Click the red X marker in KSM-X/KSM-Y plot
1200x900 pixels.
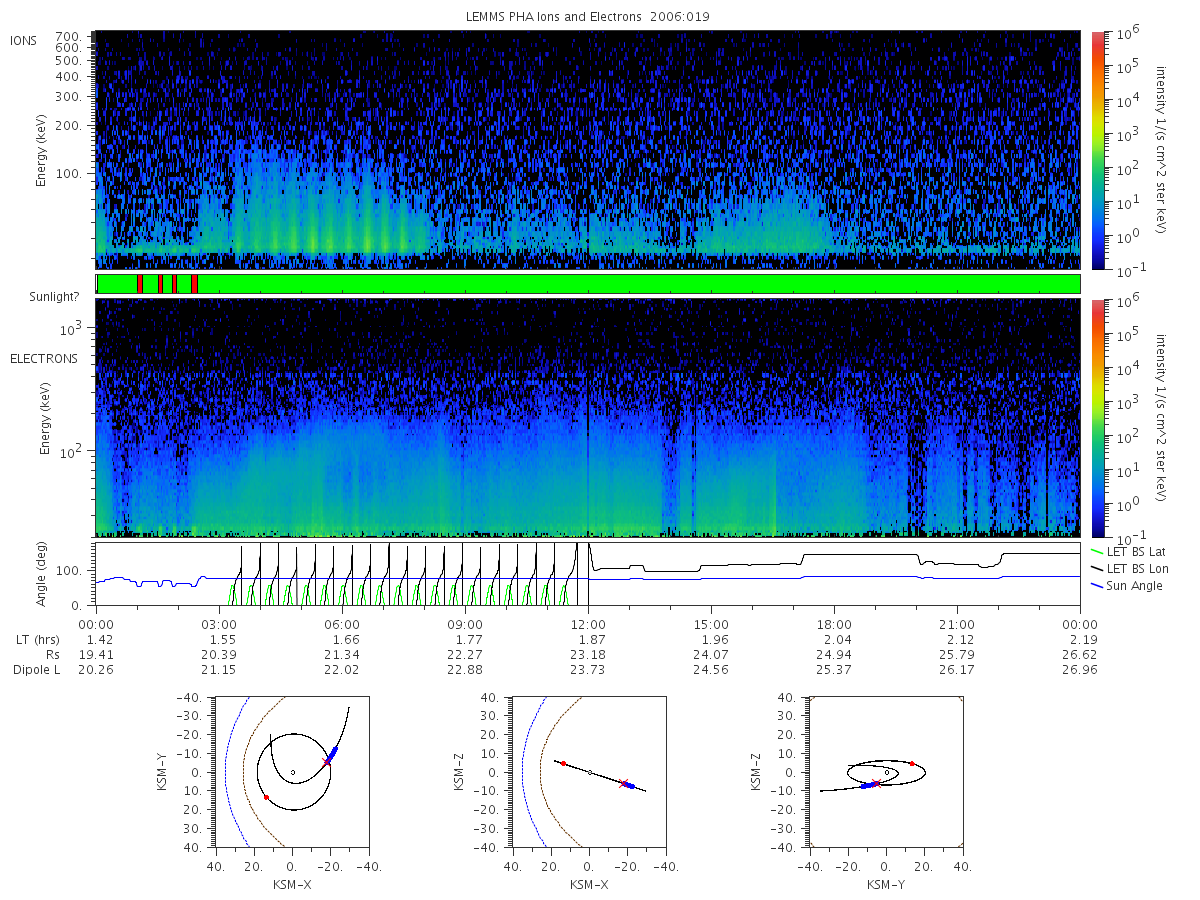tap(326, 762)
